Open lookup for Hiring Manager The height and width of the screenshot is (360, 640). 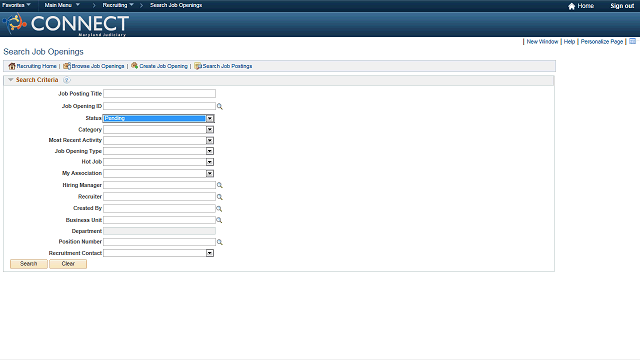(x=220, y=185)
